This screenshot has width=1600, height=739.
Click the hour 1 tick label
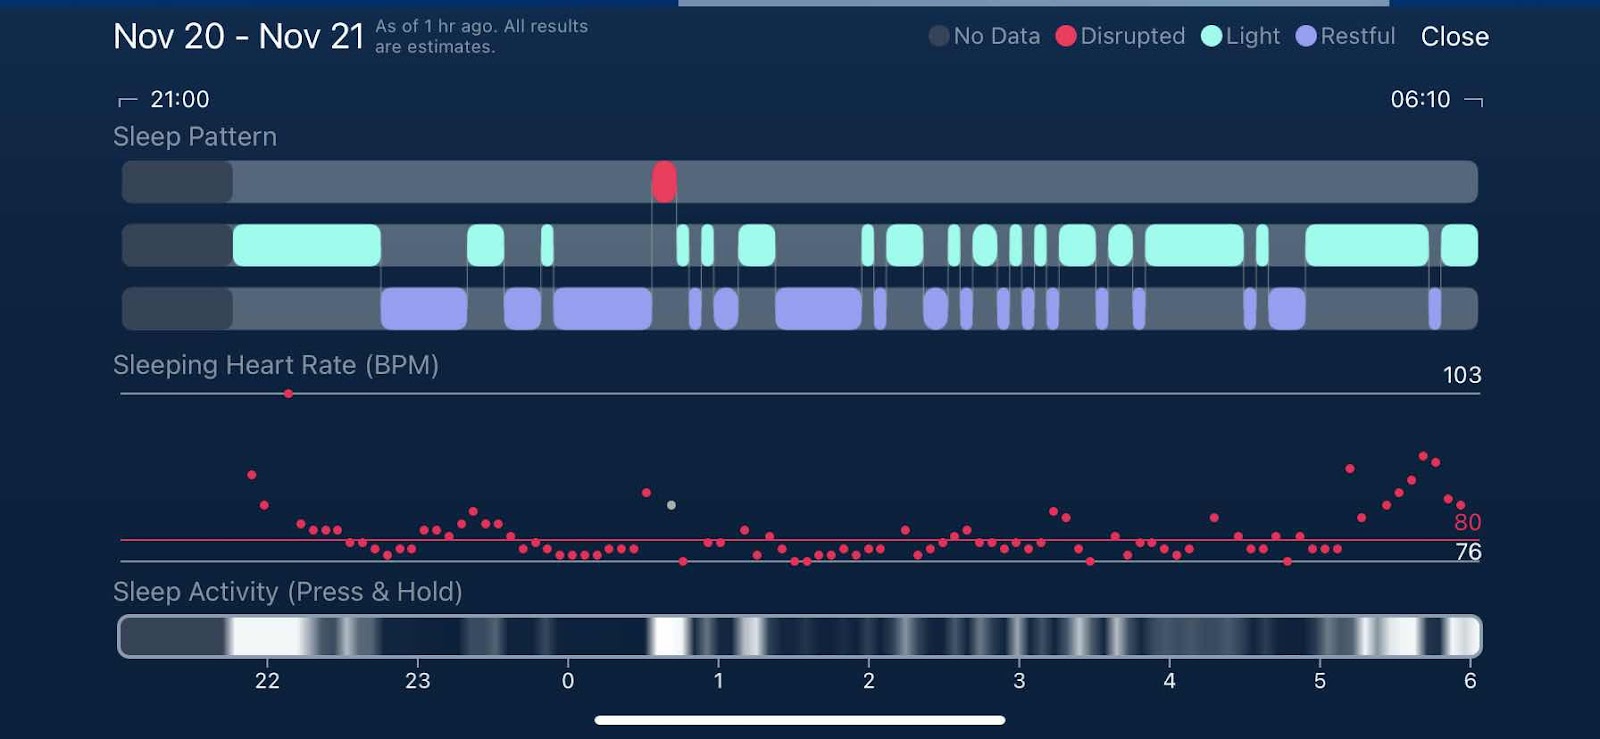click(x=718, y=681)
